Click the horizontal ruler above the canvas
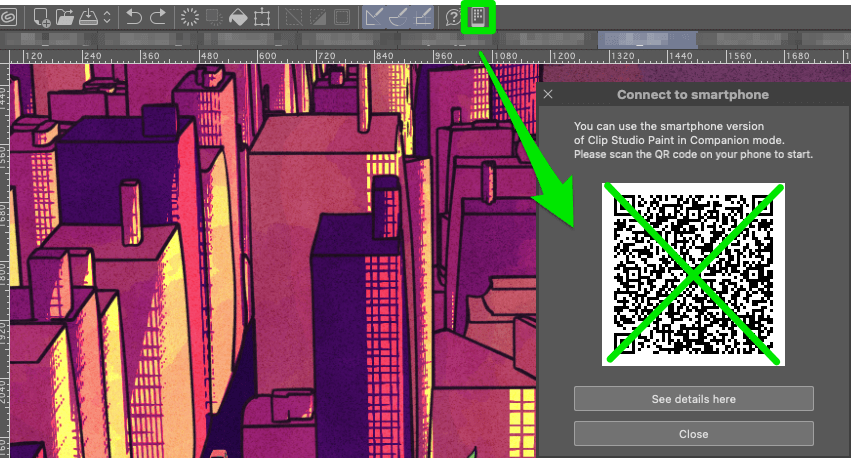This screenshot has width=851, height=458. point(430,56)
